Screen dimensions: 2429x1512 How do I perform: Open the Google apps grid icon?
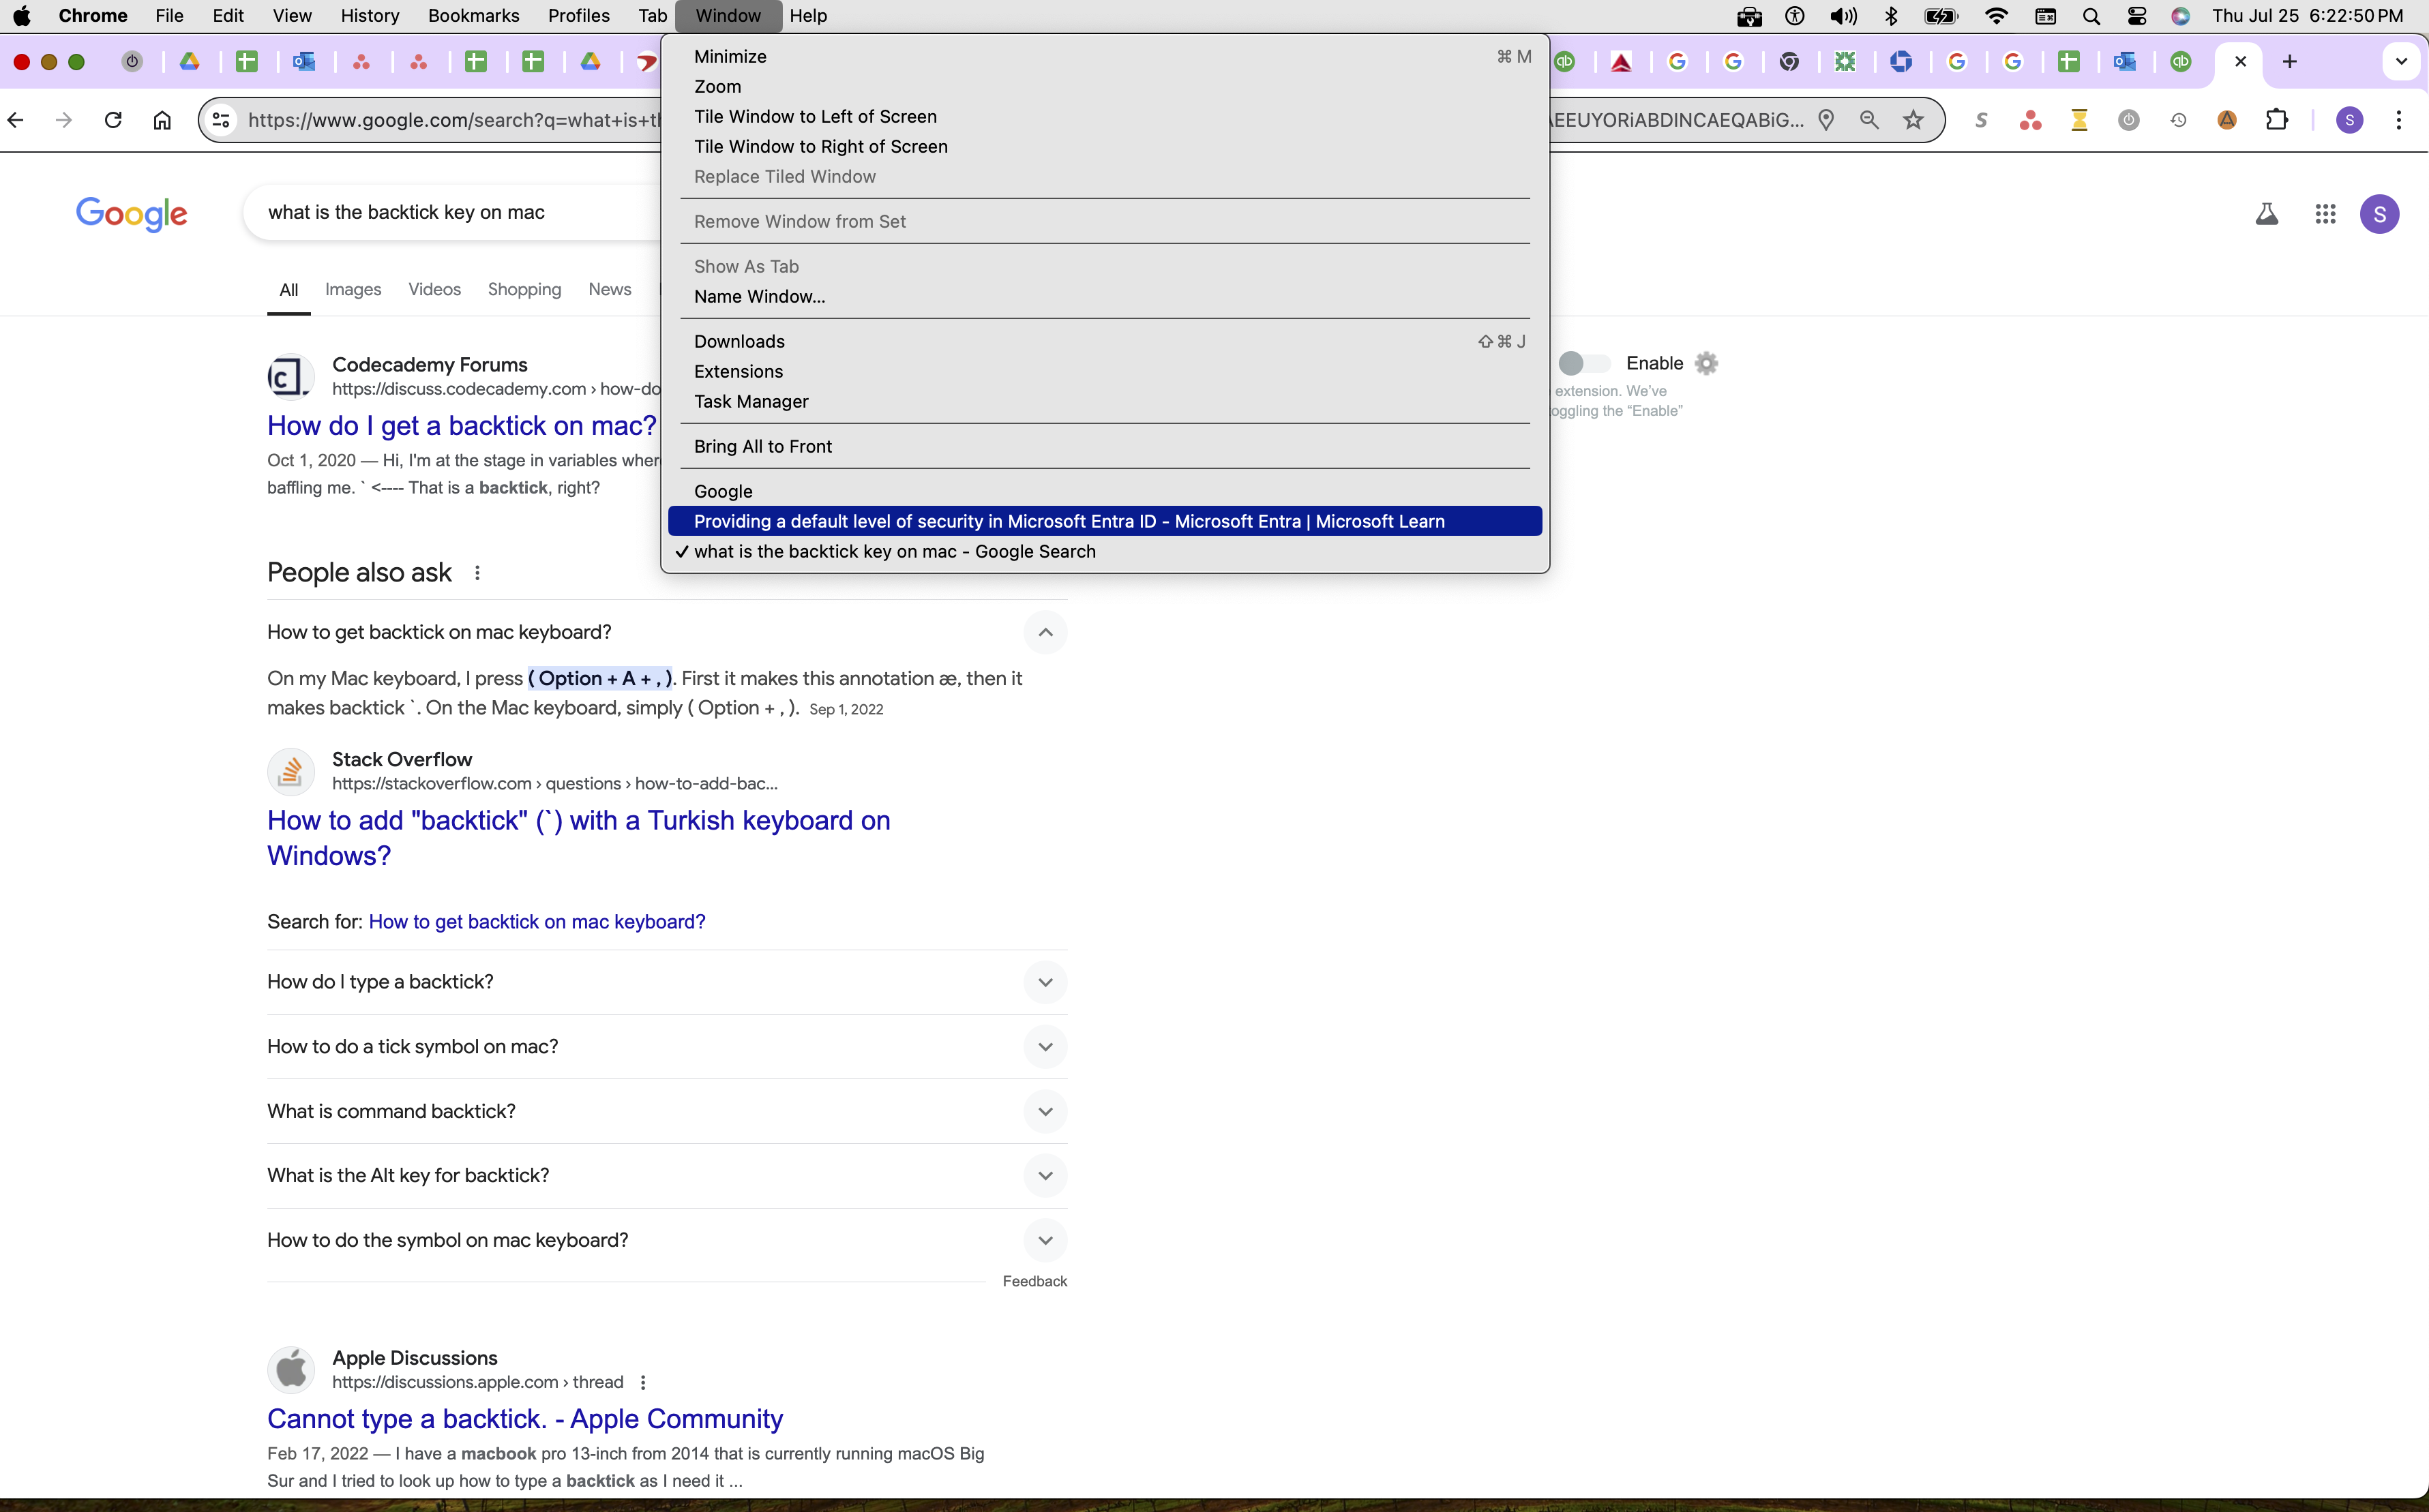tap(2325, 214)
